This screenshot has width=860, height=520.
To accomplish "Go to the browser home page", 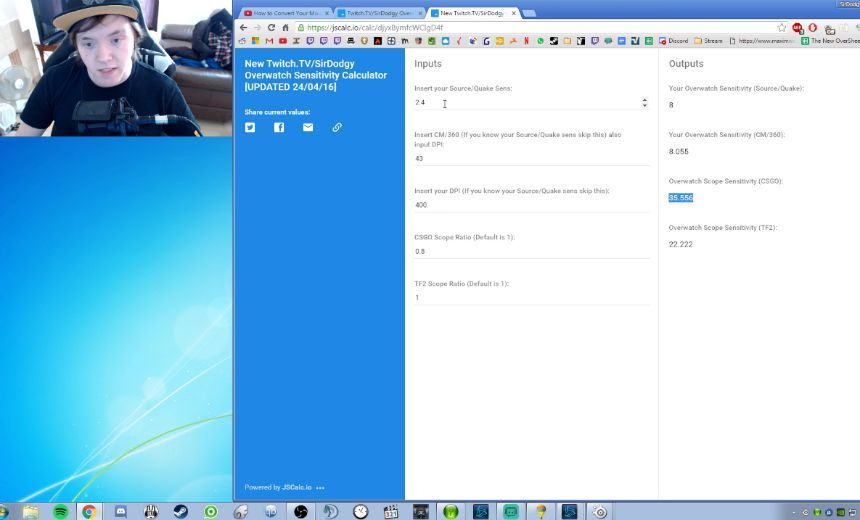I will point(285,28).
